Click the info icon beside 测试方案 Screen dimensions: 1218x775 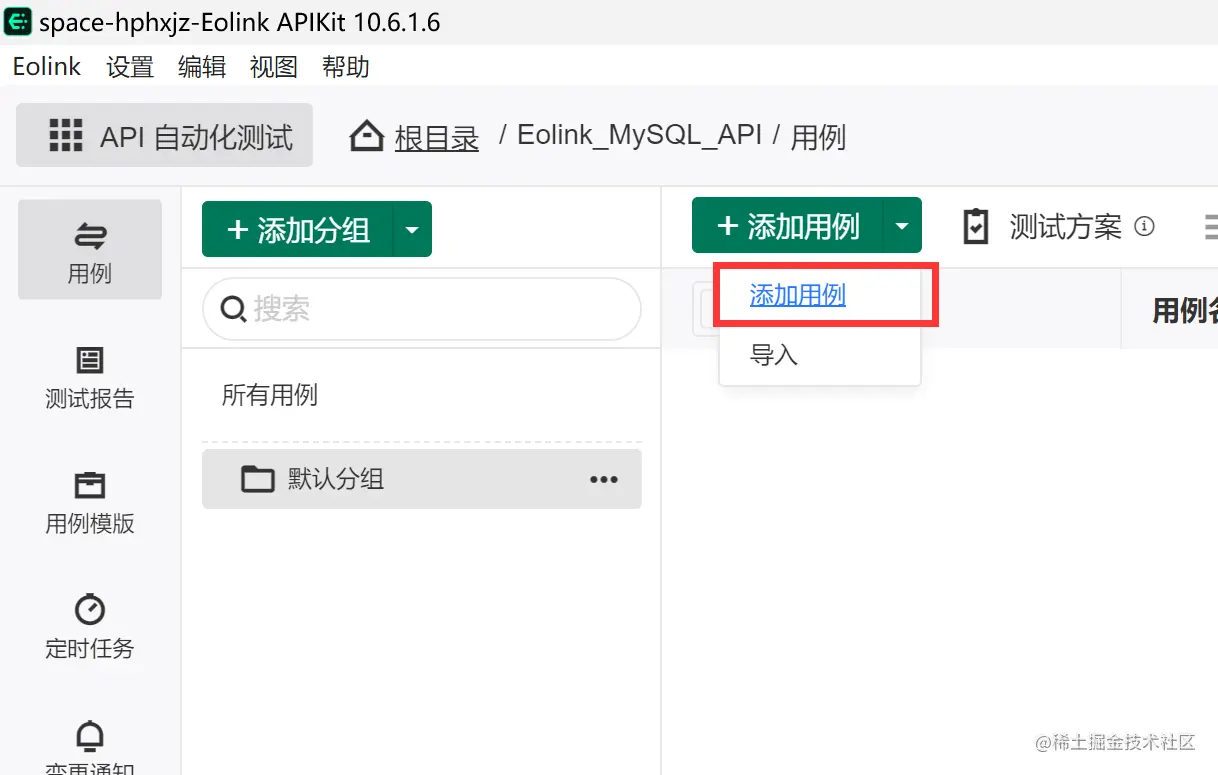click(x=1144, y=226)
